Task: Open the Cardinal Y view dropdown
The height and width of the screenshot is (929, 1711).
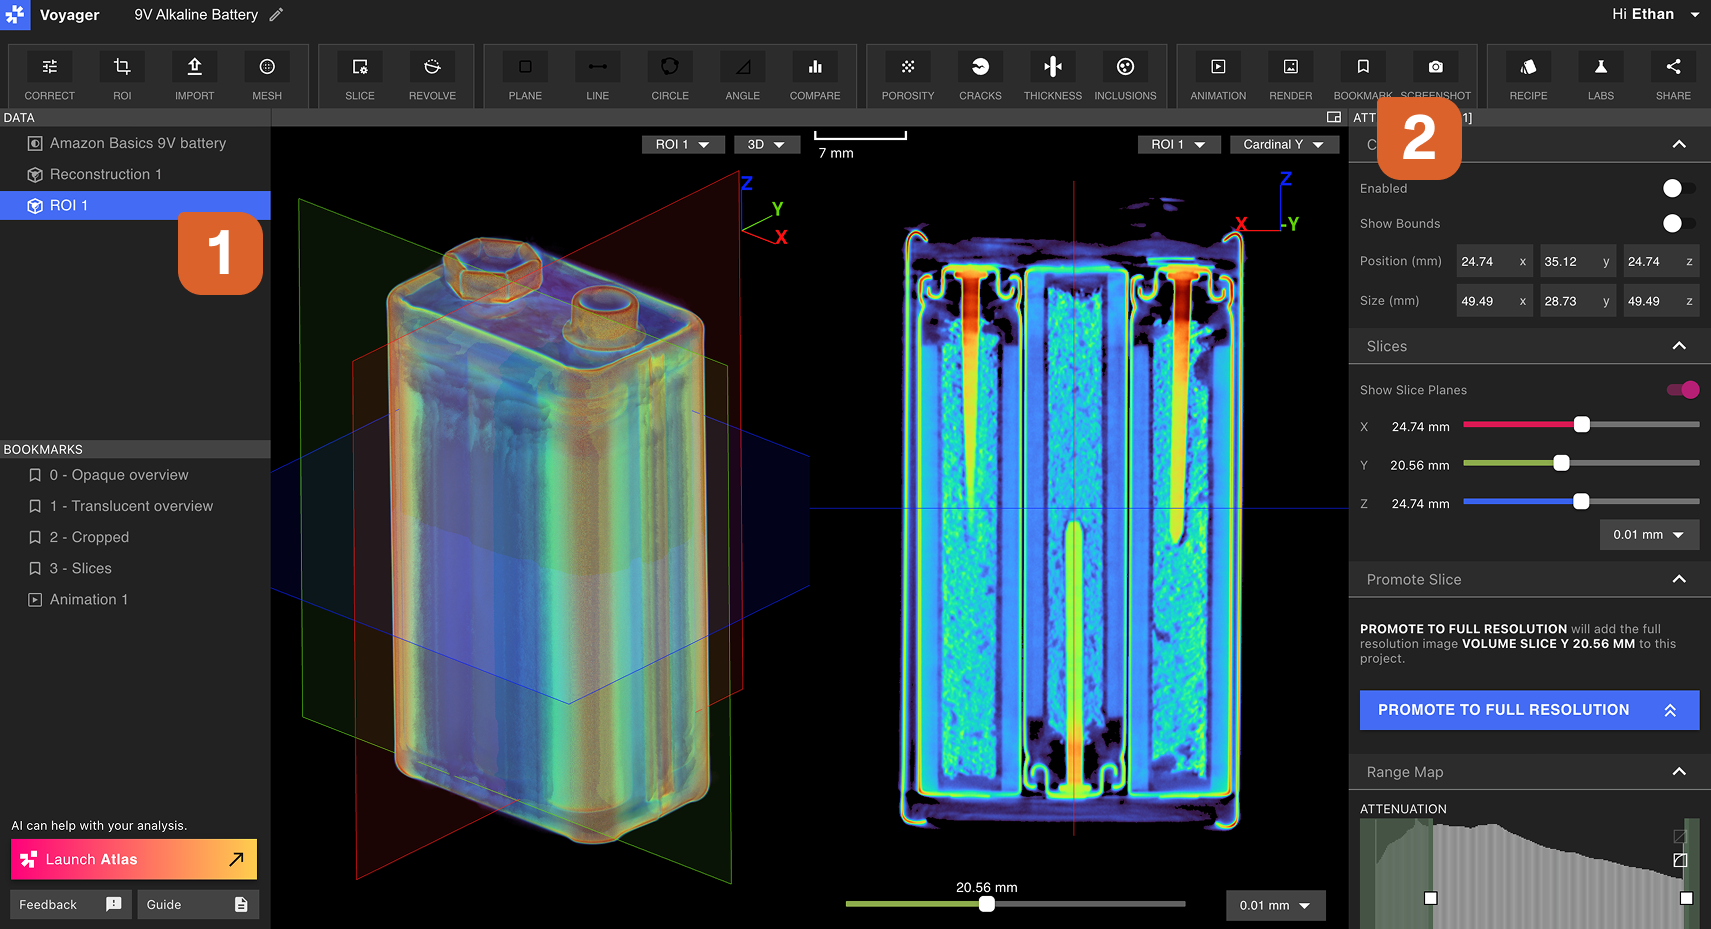Action: click(x=1283, y=145)
